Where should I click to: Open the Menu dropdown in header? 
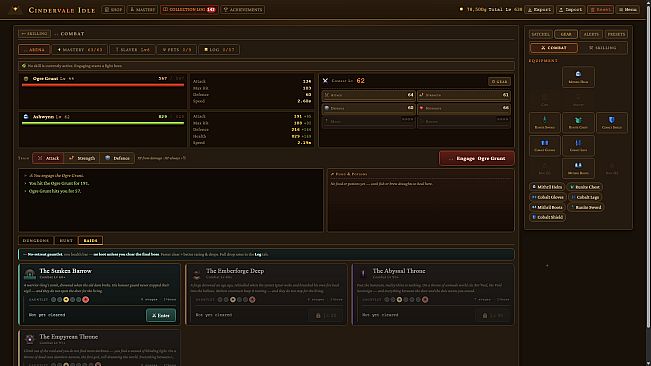click(x=628, y=10)
